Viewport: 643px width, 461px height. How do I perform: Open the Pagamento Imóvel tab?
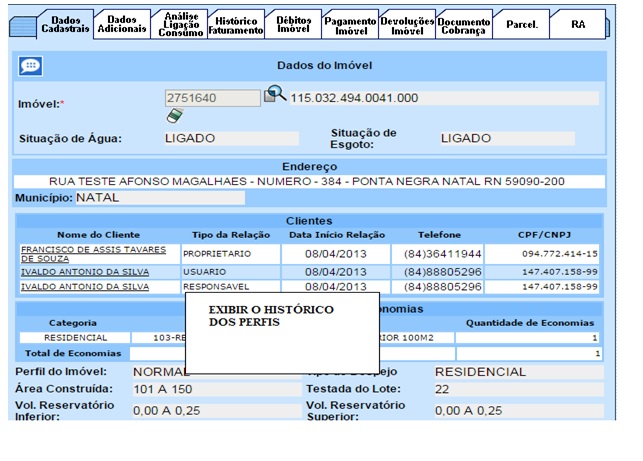pyautogui.click(x=350, y=25)
